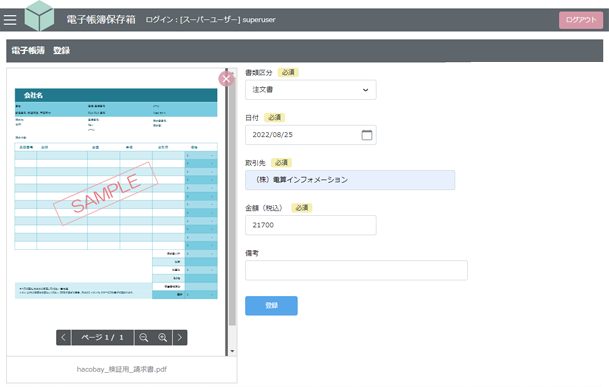
Task: Go to the previous PDF page
Action: (64, 337)
